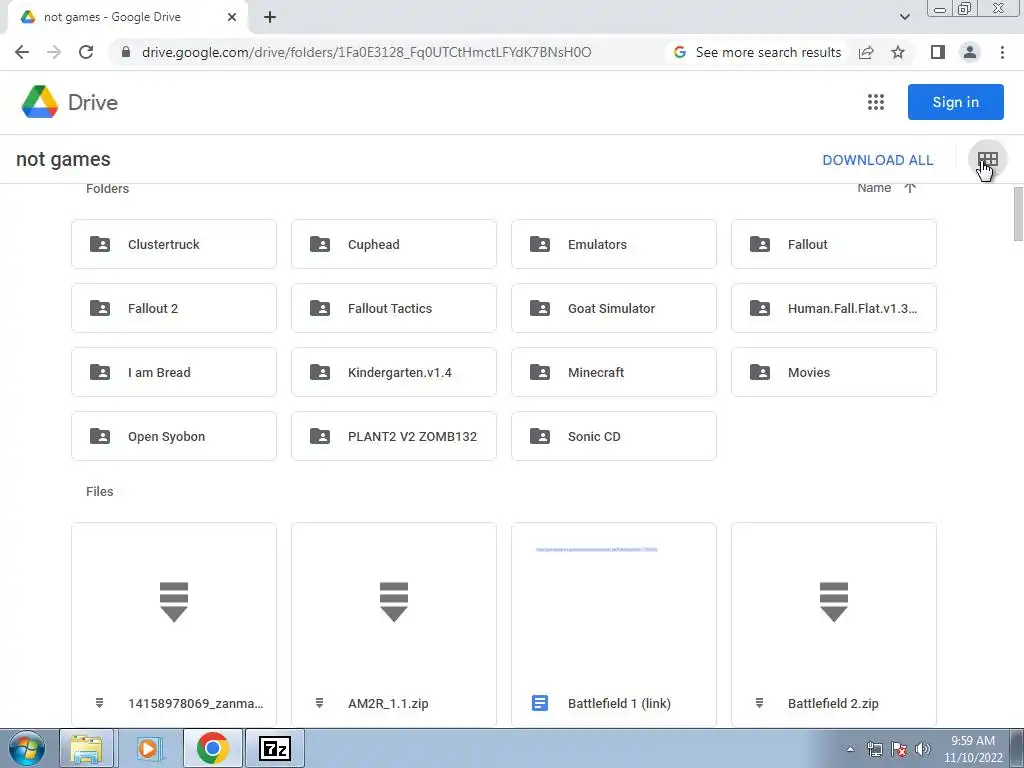Viewport: 1024px width, 768px height.
Task: Click the network tray icon
Action: coord(874,749)
